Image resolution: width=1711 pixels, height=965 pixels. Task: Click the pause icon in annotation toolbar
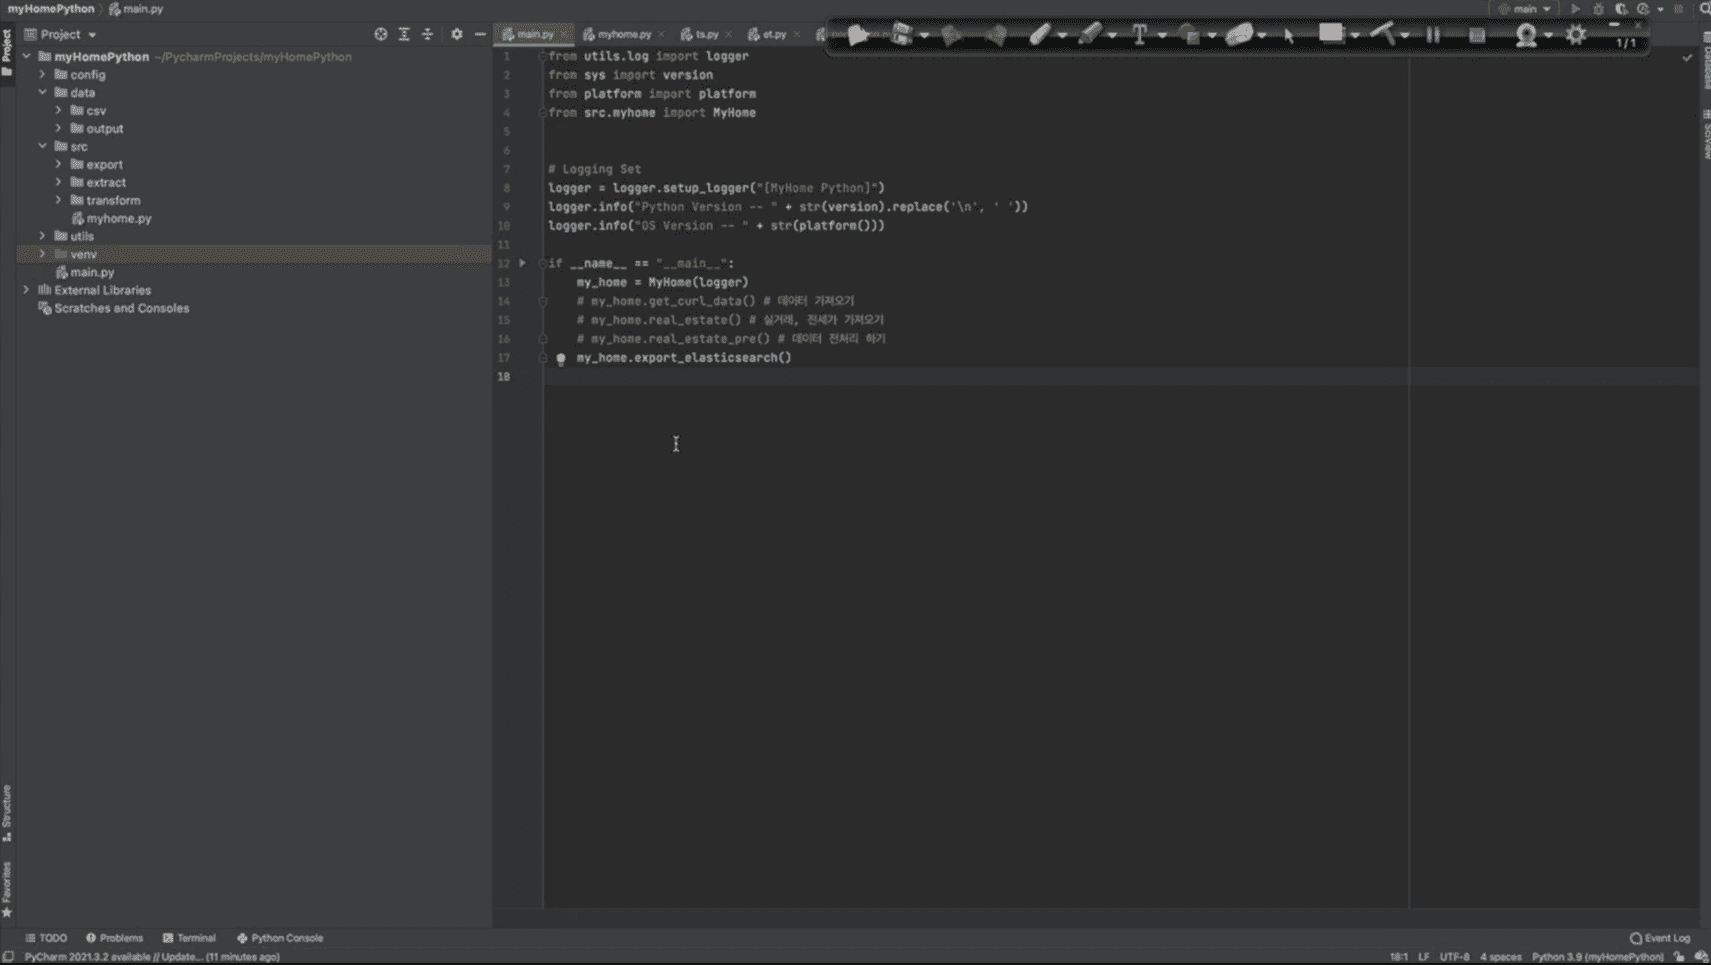[x=1433, y=35]
